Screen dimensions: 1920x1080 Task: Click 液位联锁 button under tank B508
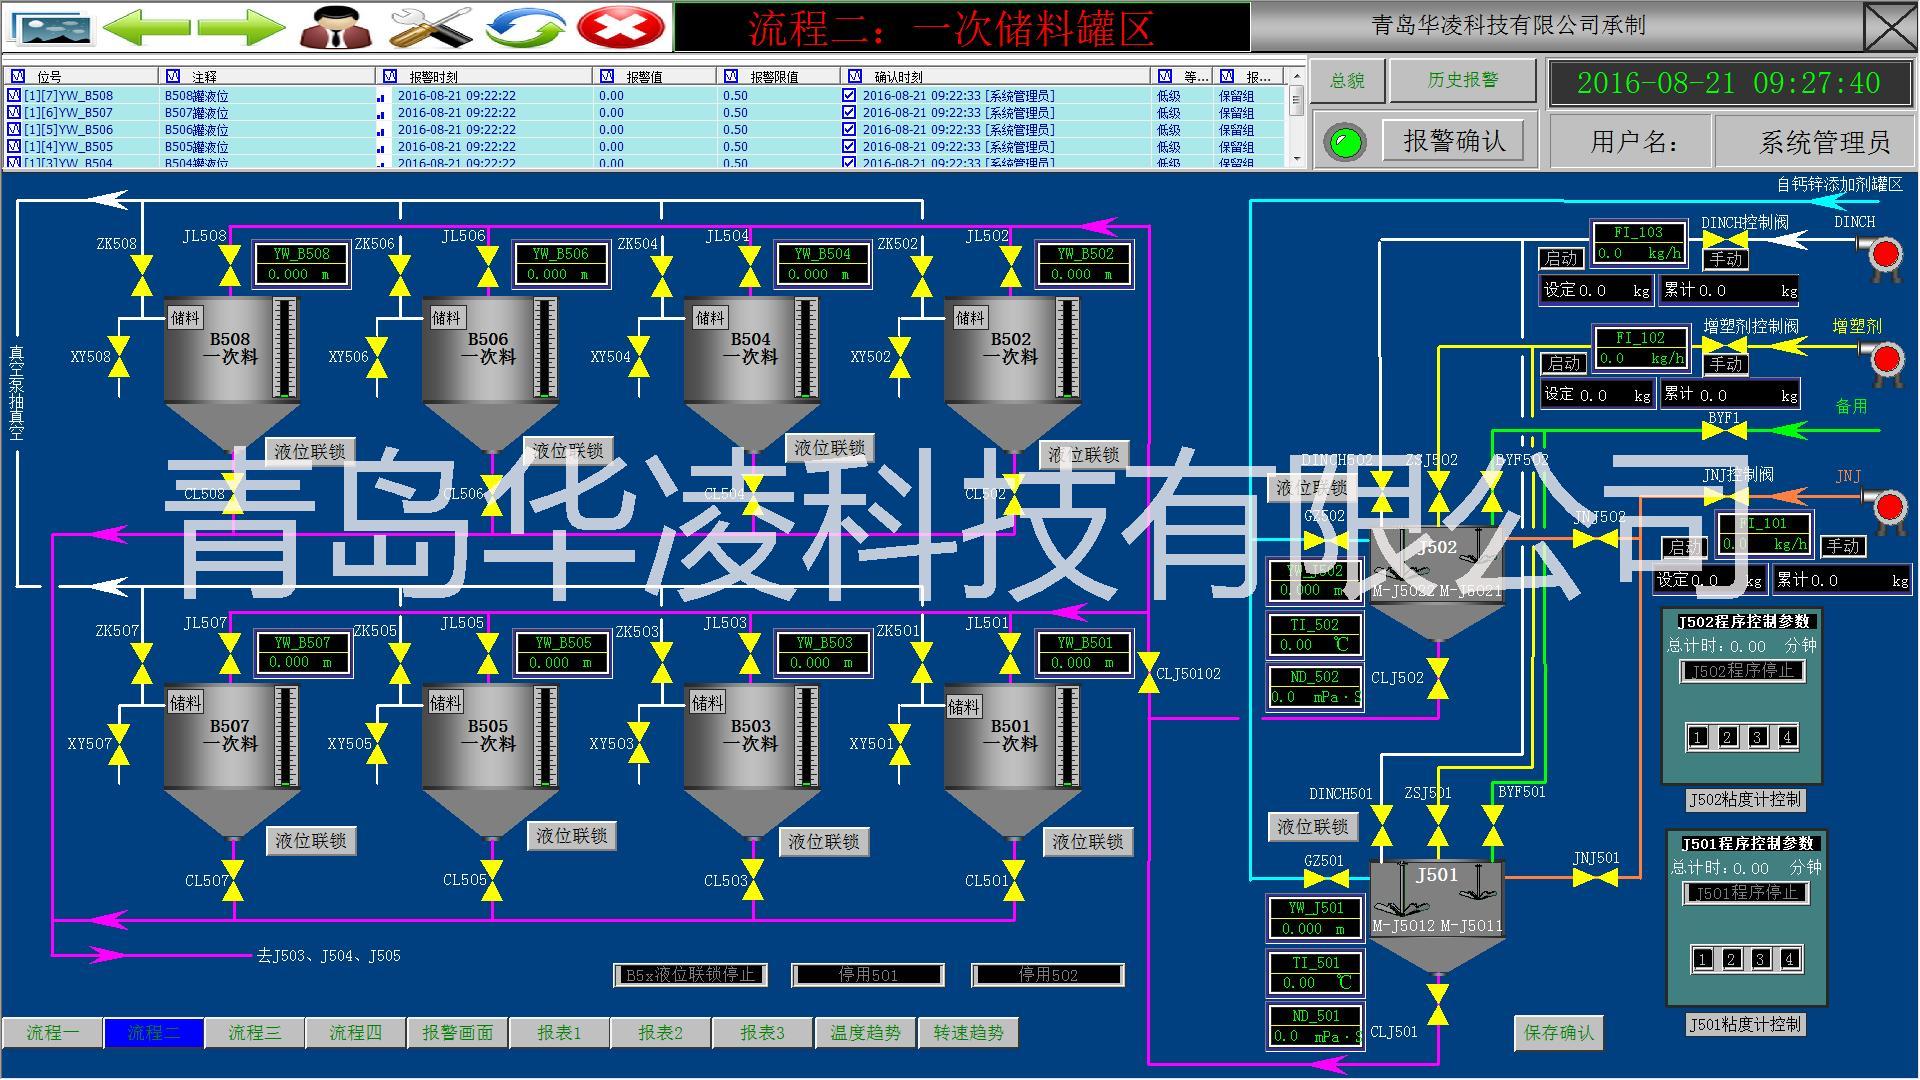coord(310,452)
